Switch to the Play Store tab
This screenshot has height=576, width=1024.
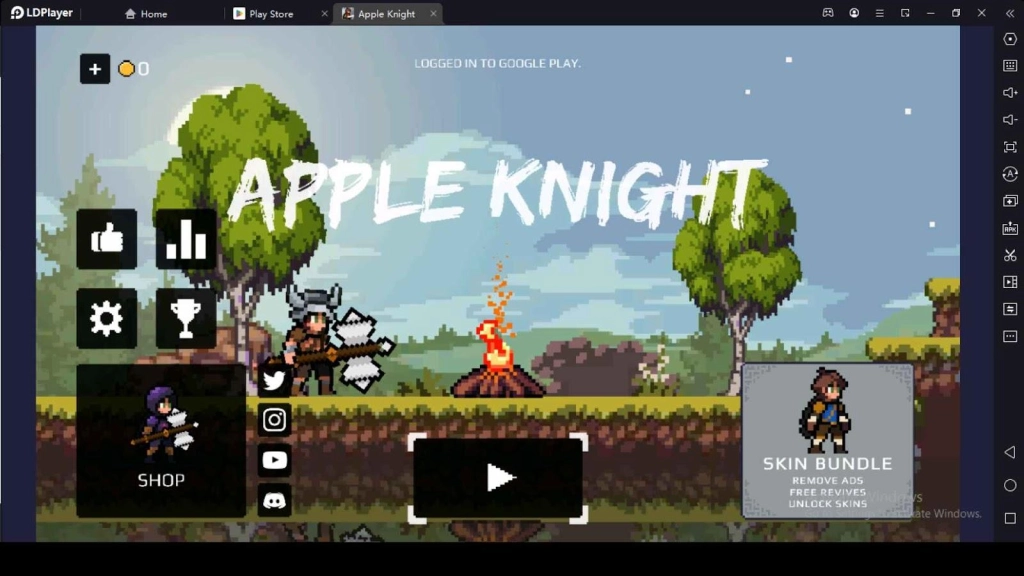pyautogui.click(x=264, y=14)
